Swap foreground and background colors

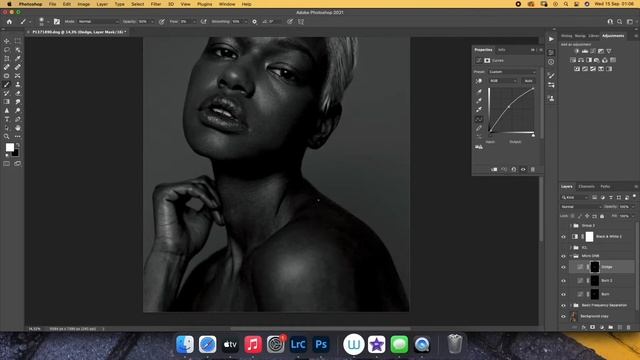18,145
